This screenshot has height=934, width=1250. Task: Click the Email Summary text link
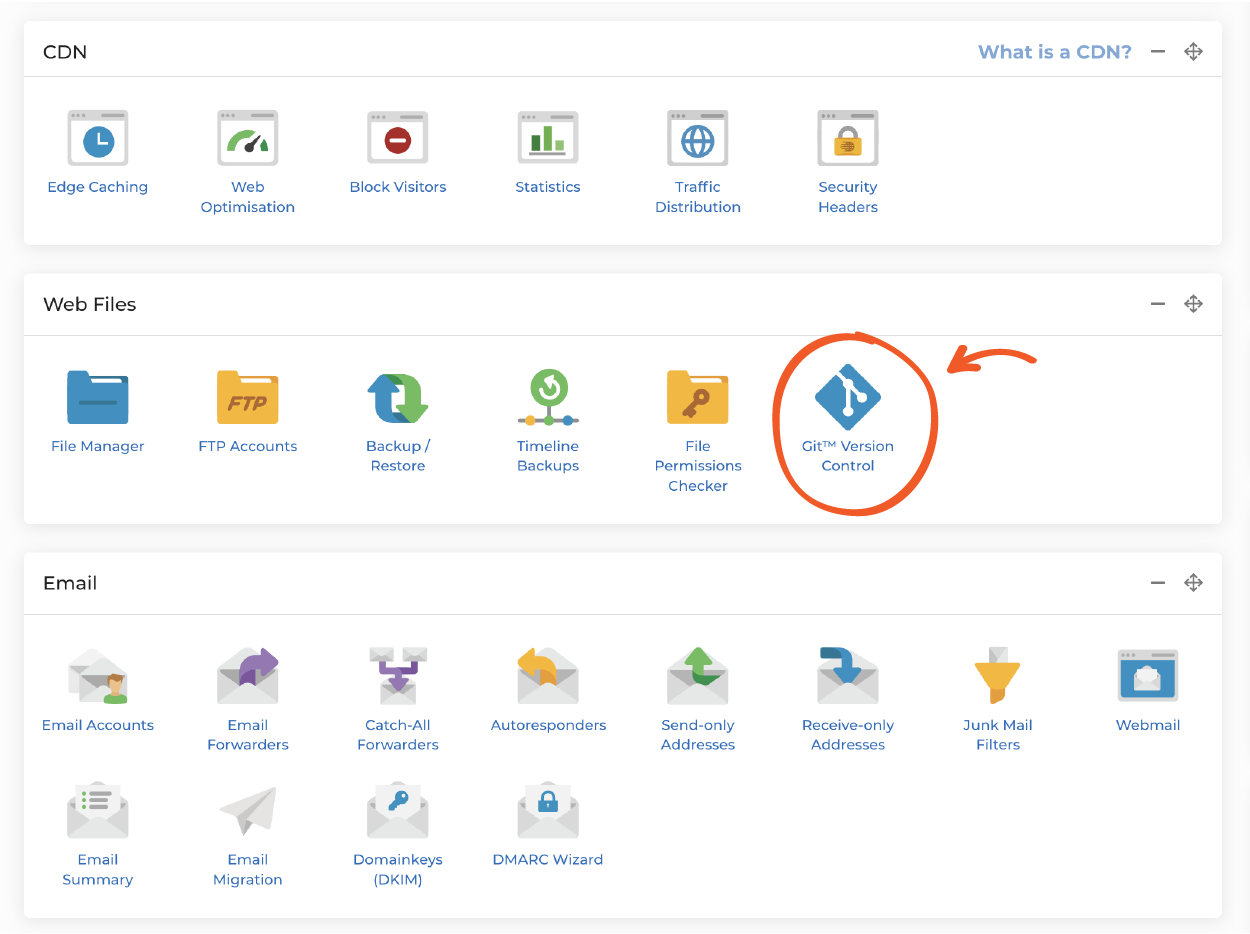pos(98,869)
